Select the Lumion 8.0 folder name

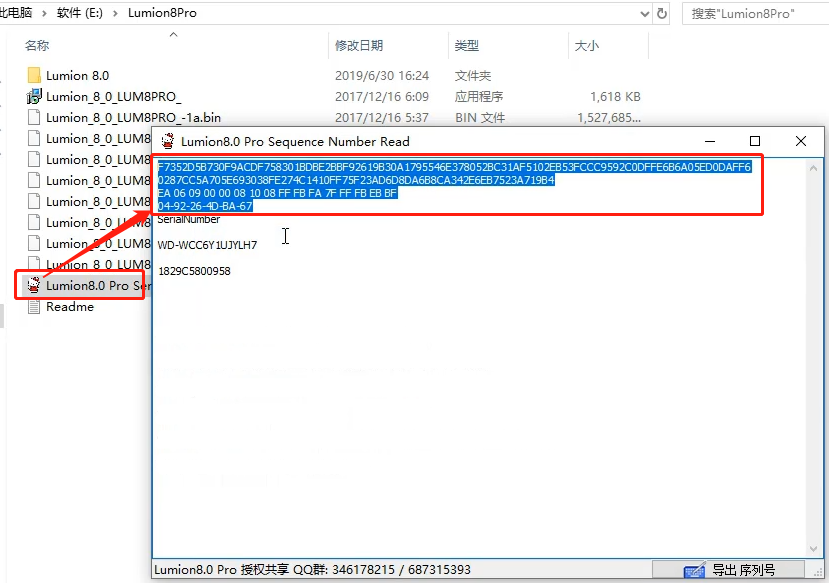[x=77, y=76]
